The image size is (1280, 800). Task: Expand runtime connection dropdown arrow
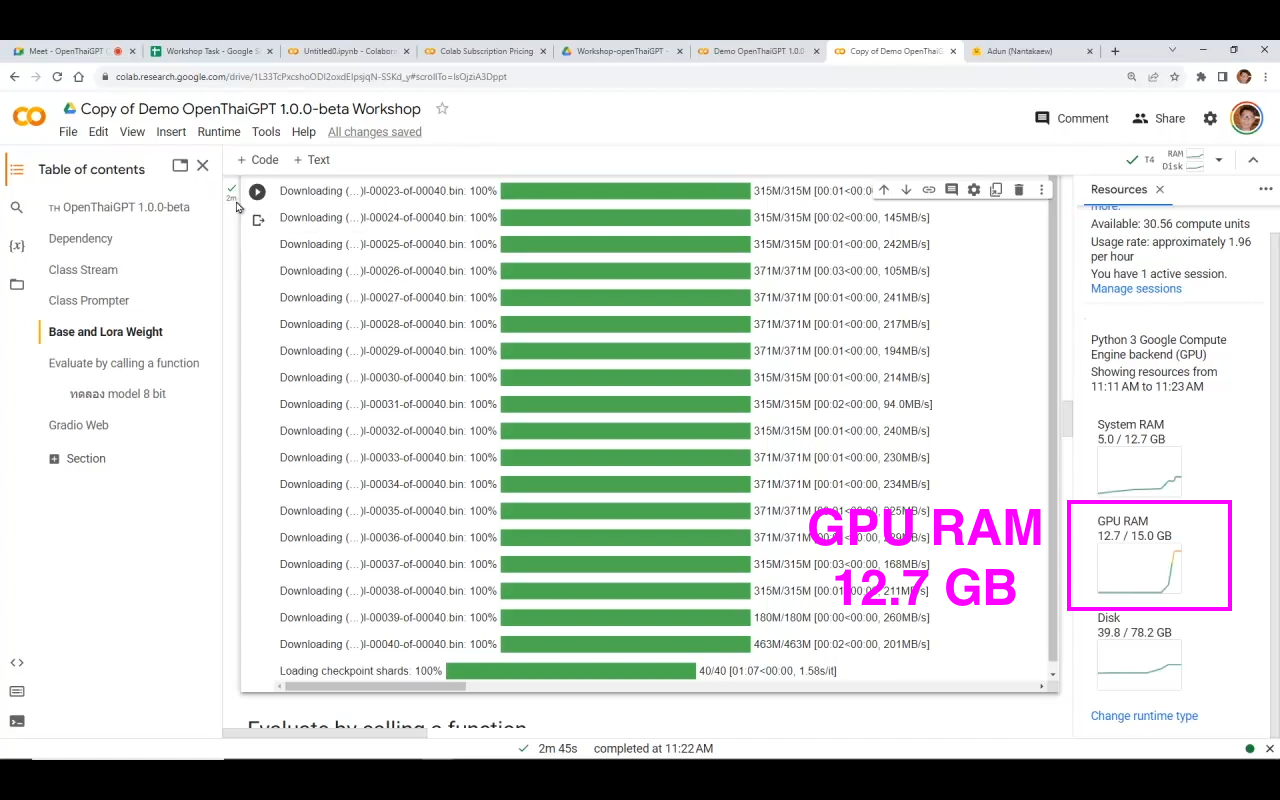coord(1219,160)
